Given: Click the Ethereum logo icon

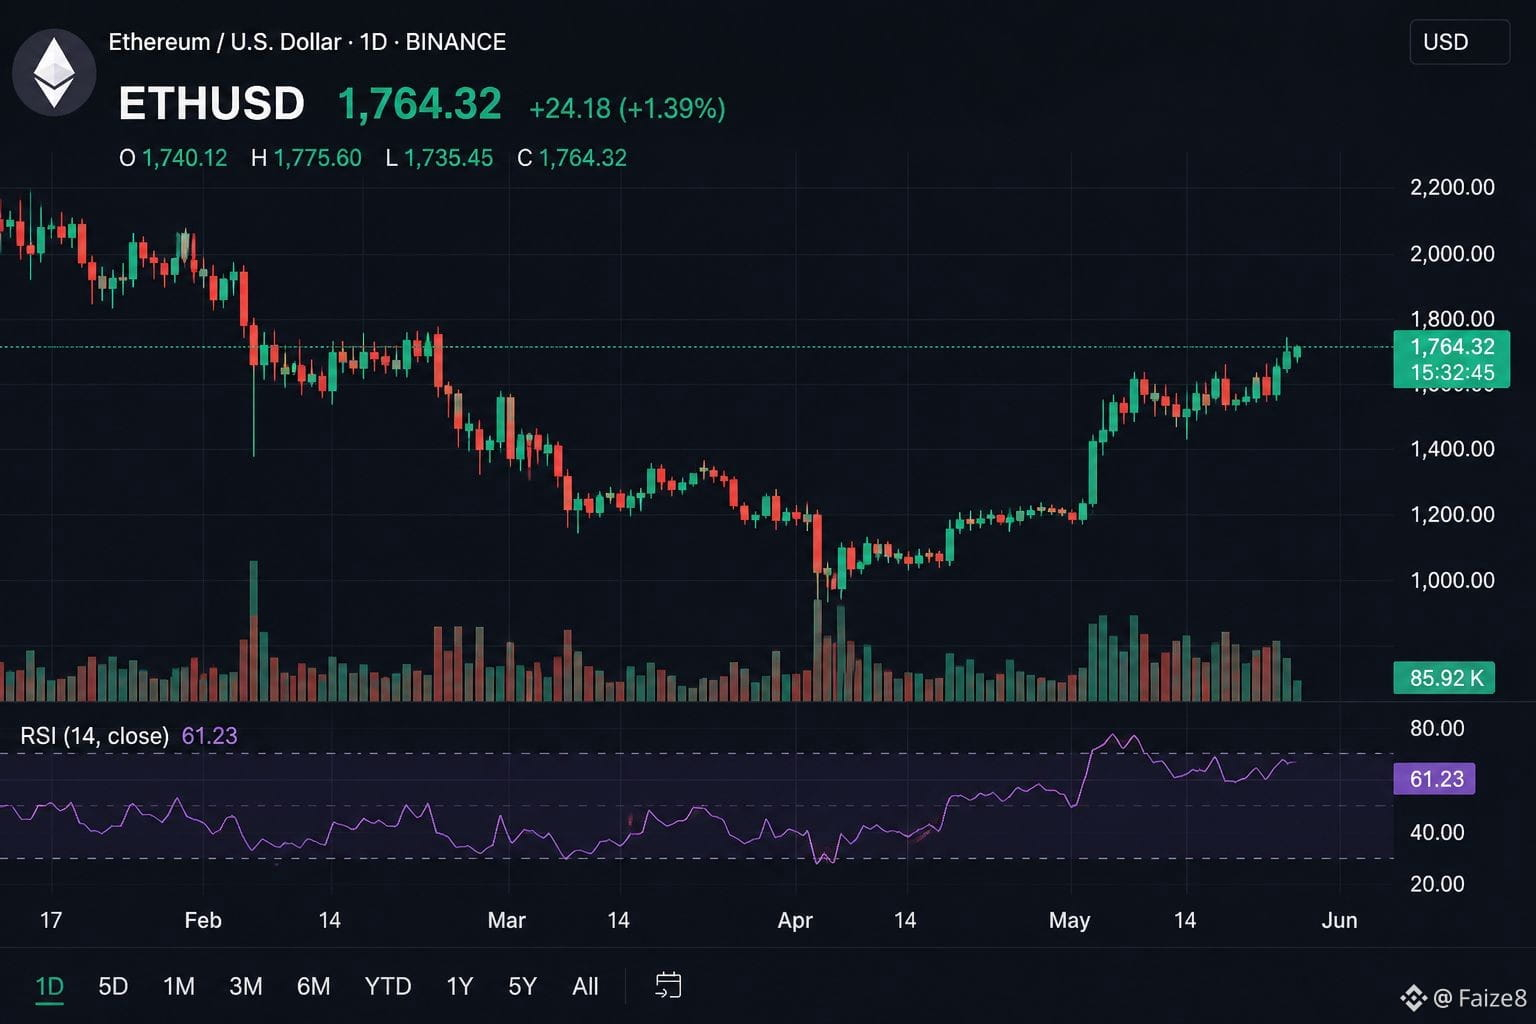Looking at the screenshot, I should (54, 73).
